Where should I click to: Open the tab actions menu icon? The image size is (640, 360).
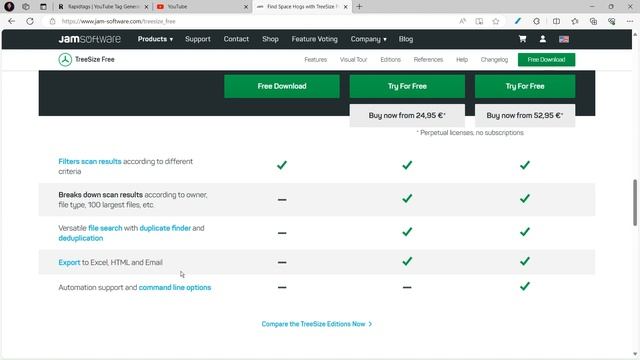click(43, 7)
